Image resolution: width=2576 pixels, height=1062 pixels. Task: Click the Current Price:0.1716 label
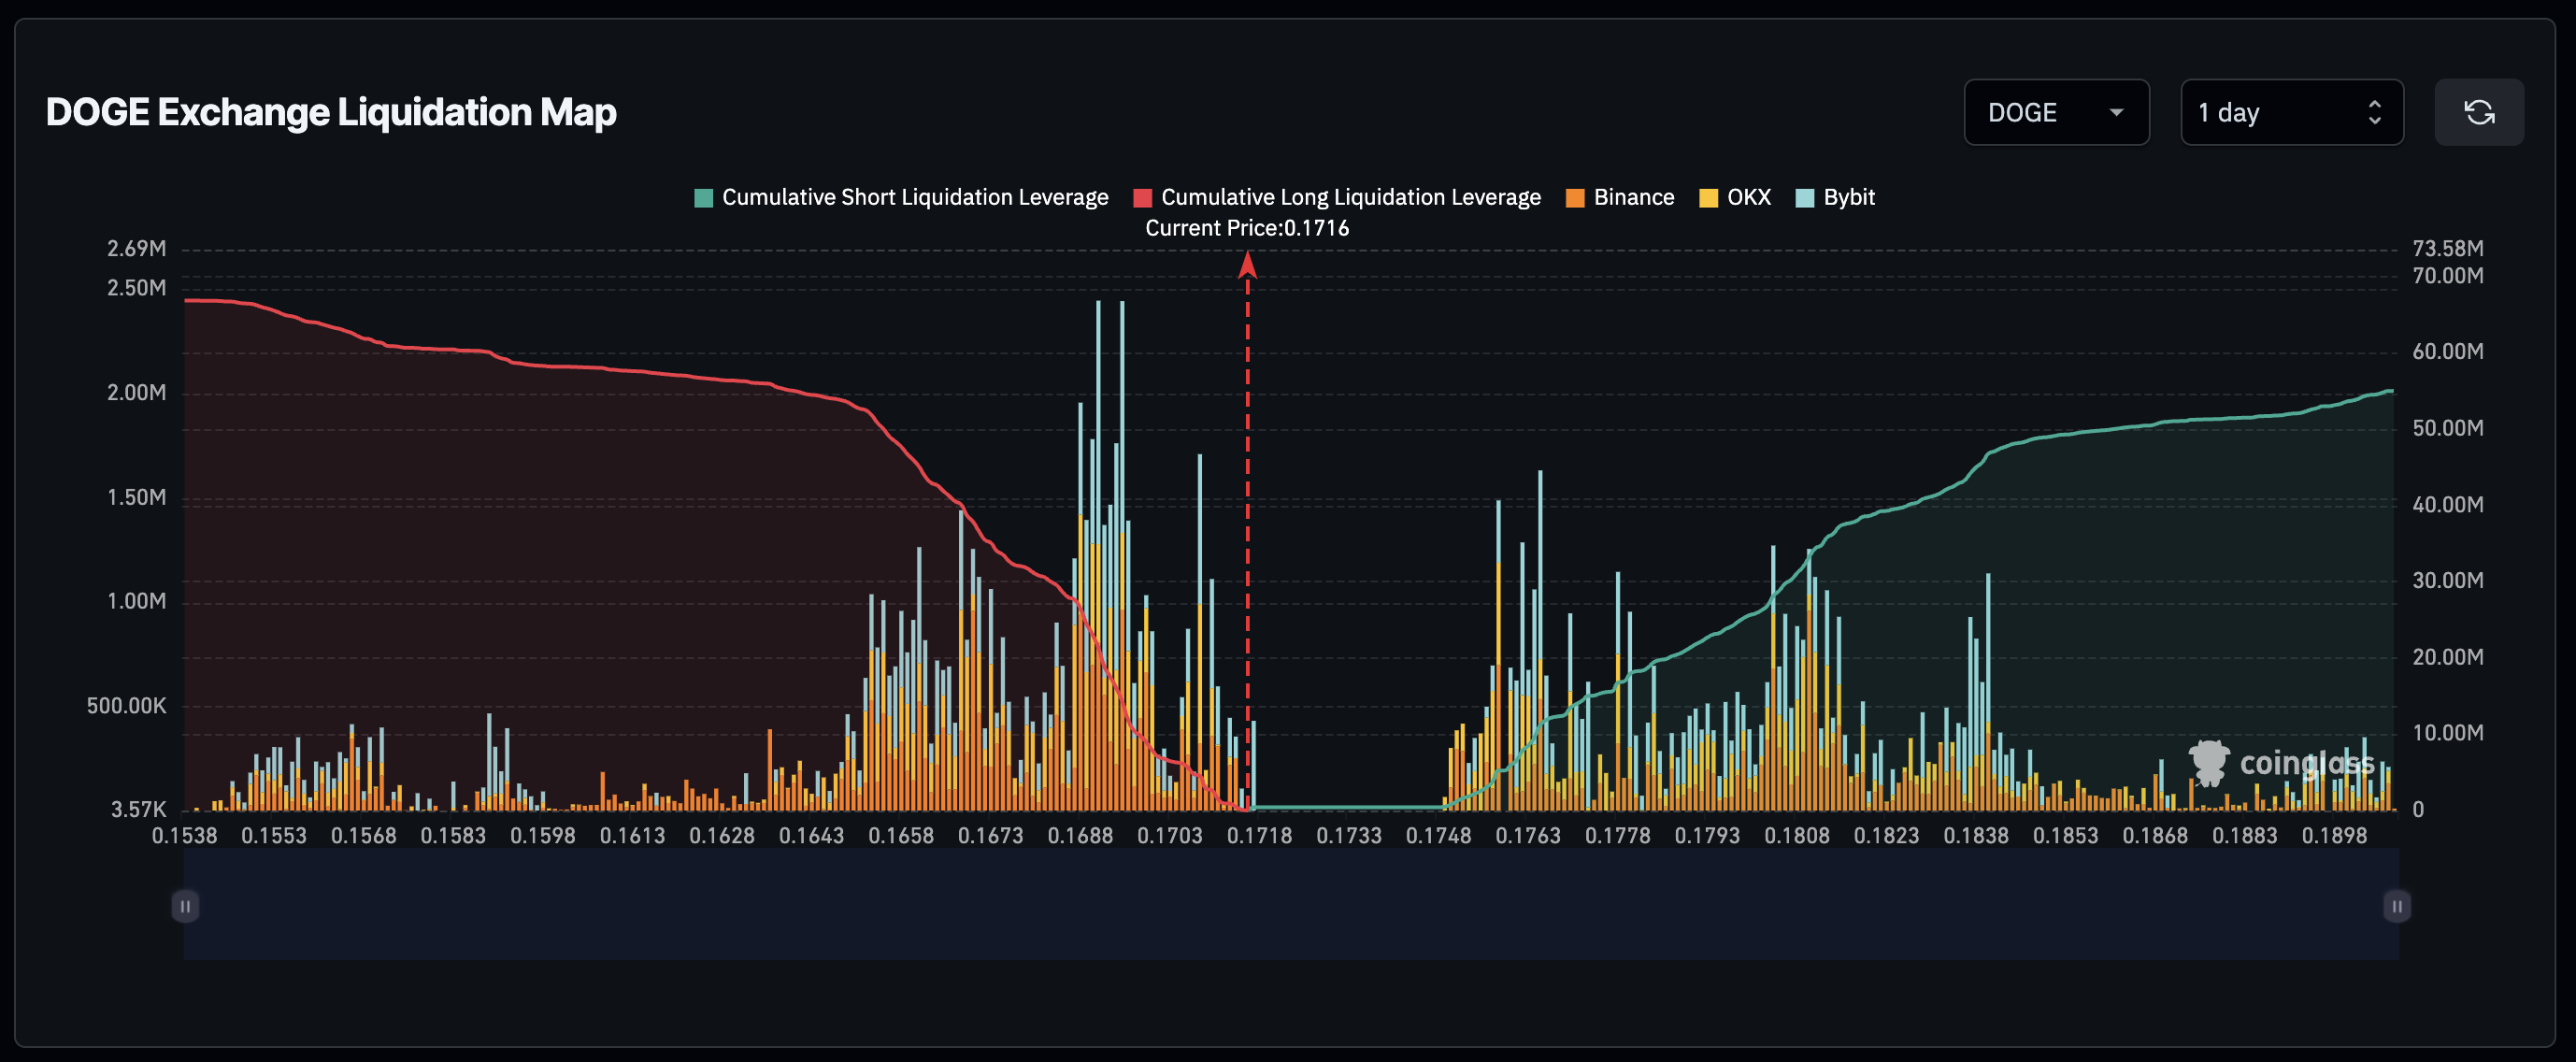pyautogui.click(x=1246, y=228)
